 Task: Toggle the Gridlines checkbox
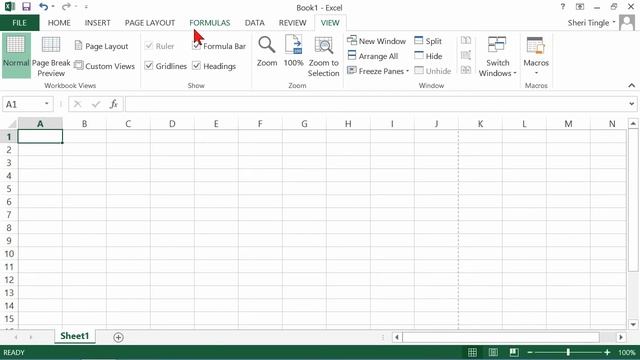pyautogui.click(x=149, y=66)
